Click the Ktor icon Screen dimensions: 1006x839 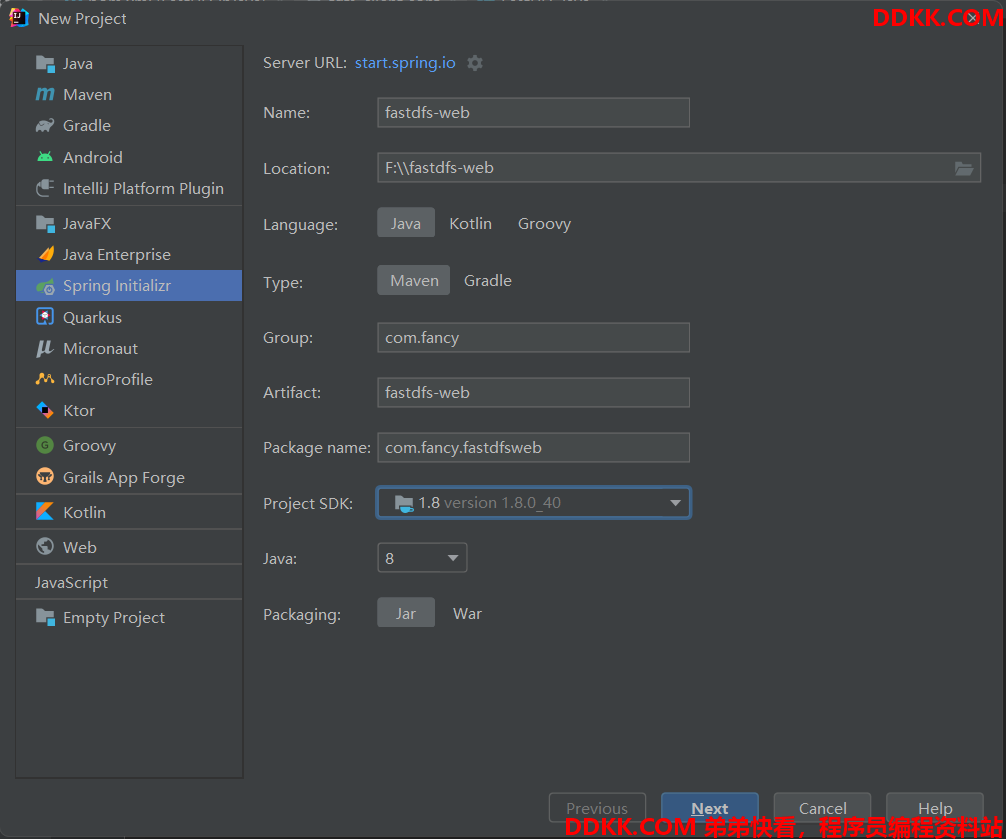[x=45, y=410]
